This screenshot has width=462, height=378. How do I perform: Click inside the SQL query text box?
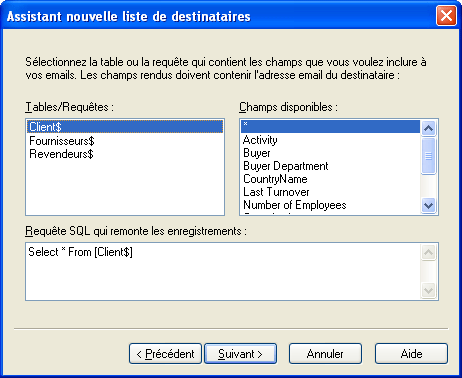click(x=223, y=271)
